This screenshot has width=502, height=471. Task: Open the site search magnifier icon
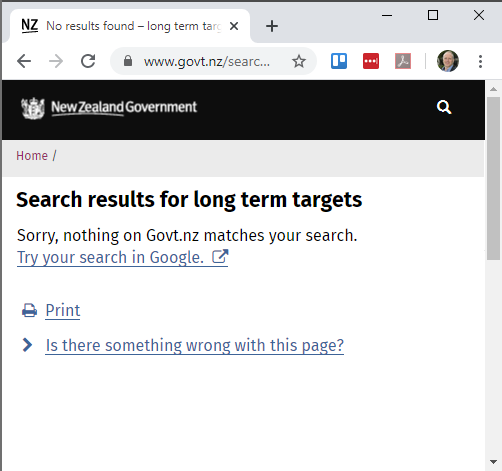pos(444,107)
